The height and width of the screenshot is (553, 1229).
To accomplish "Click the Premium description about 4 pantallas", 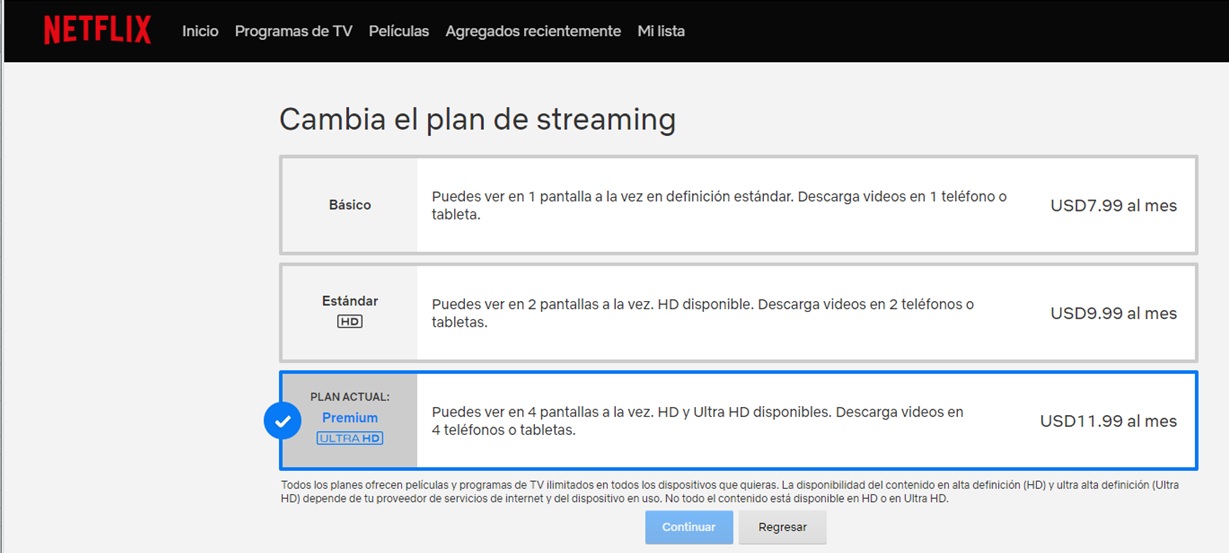I will tap(698, 421).
